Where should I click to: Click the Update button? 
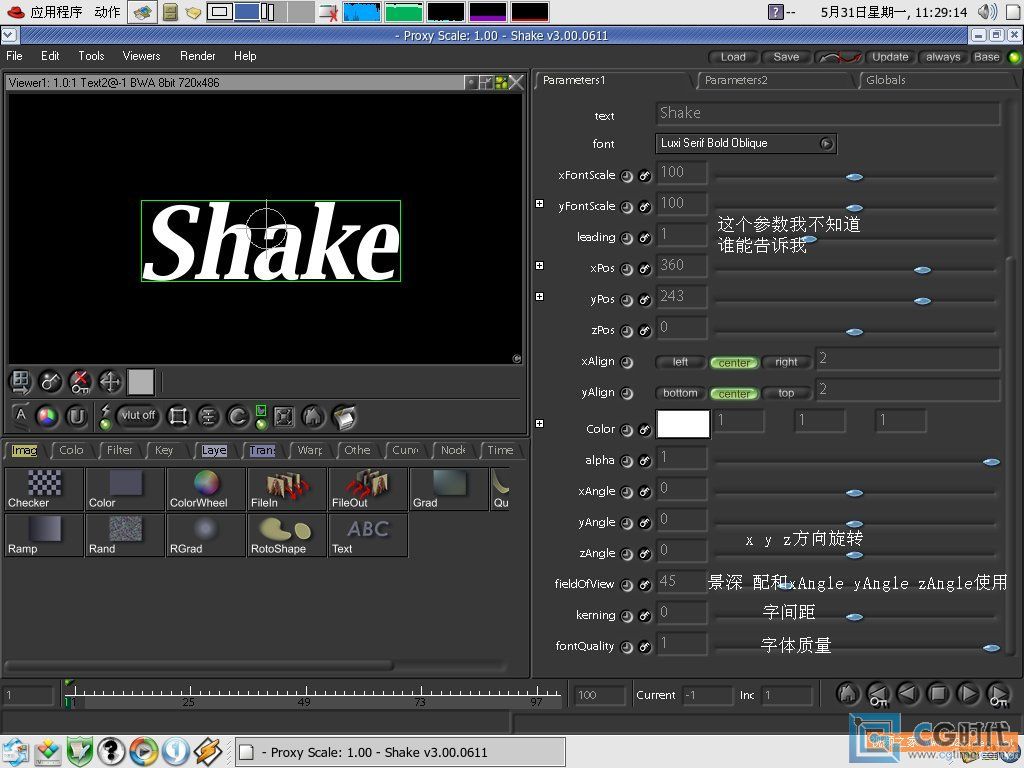(x=890, y=57)
